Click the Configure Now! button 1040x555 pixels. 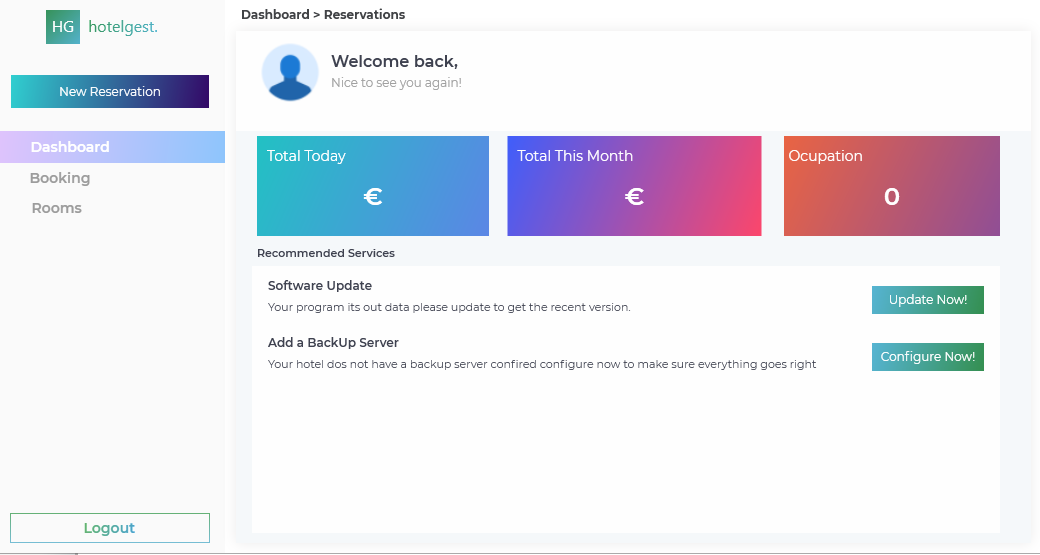click(x=927, y=357)
